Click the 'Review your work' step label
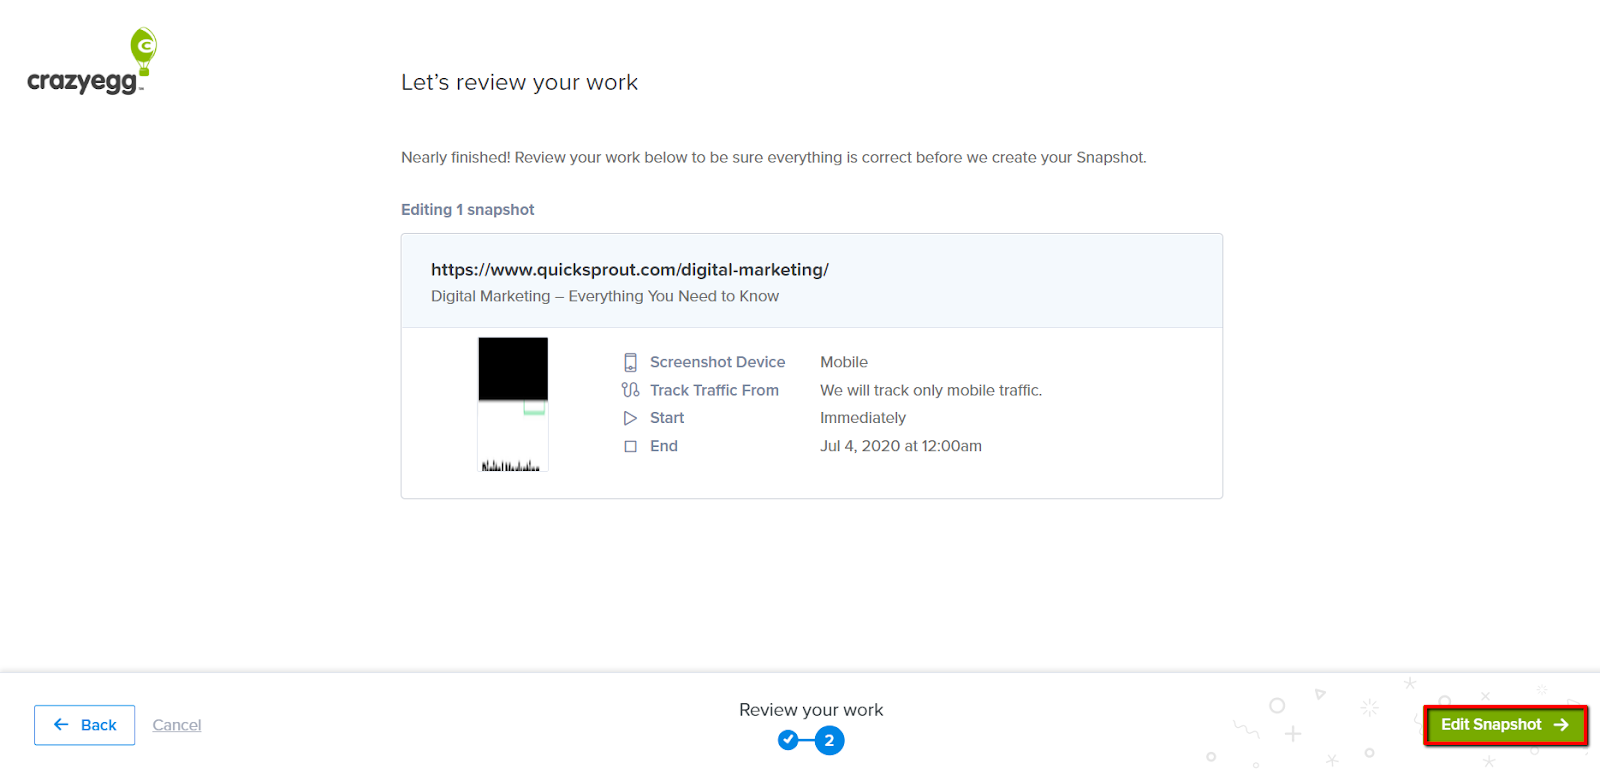The image size is (1600, 775). pos(811,710)
